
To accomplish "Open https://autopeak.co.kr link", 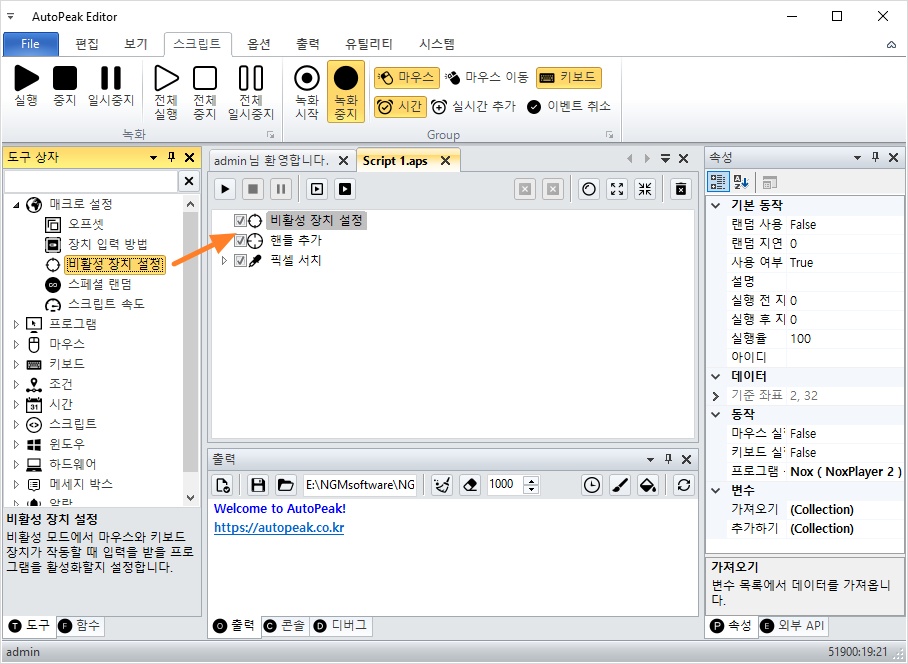I will pyautogui.click(x=279, y=528).
